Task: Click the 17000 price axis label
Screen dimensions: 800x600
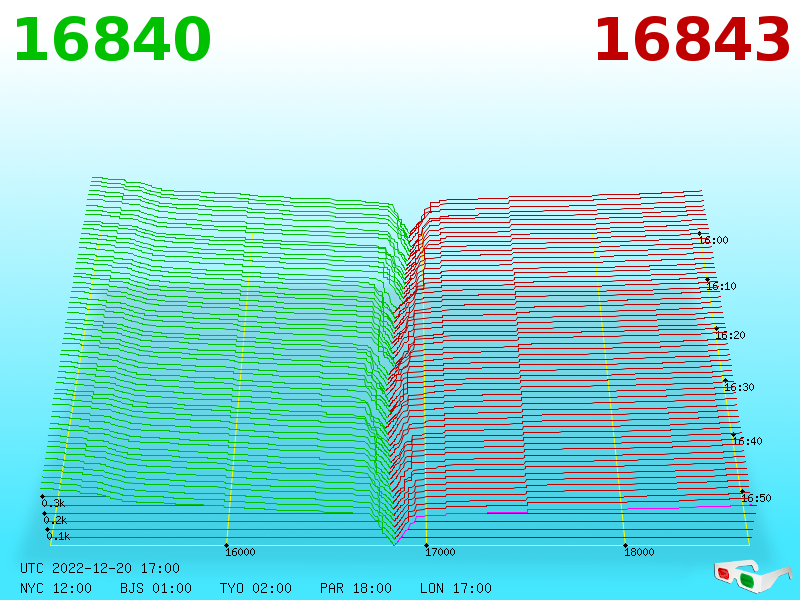Action: (440, 552)
